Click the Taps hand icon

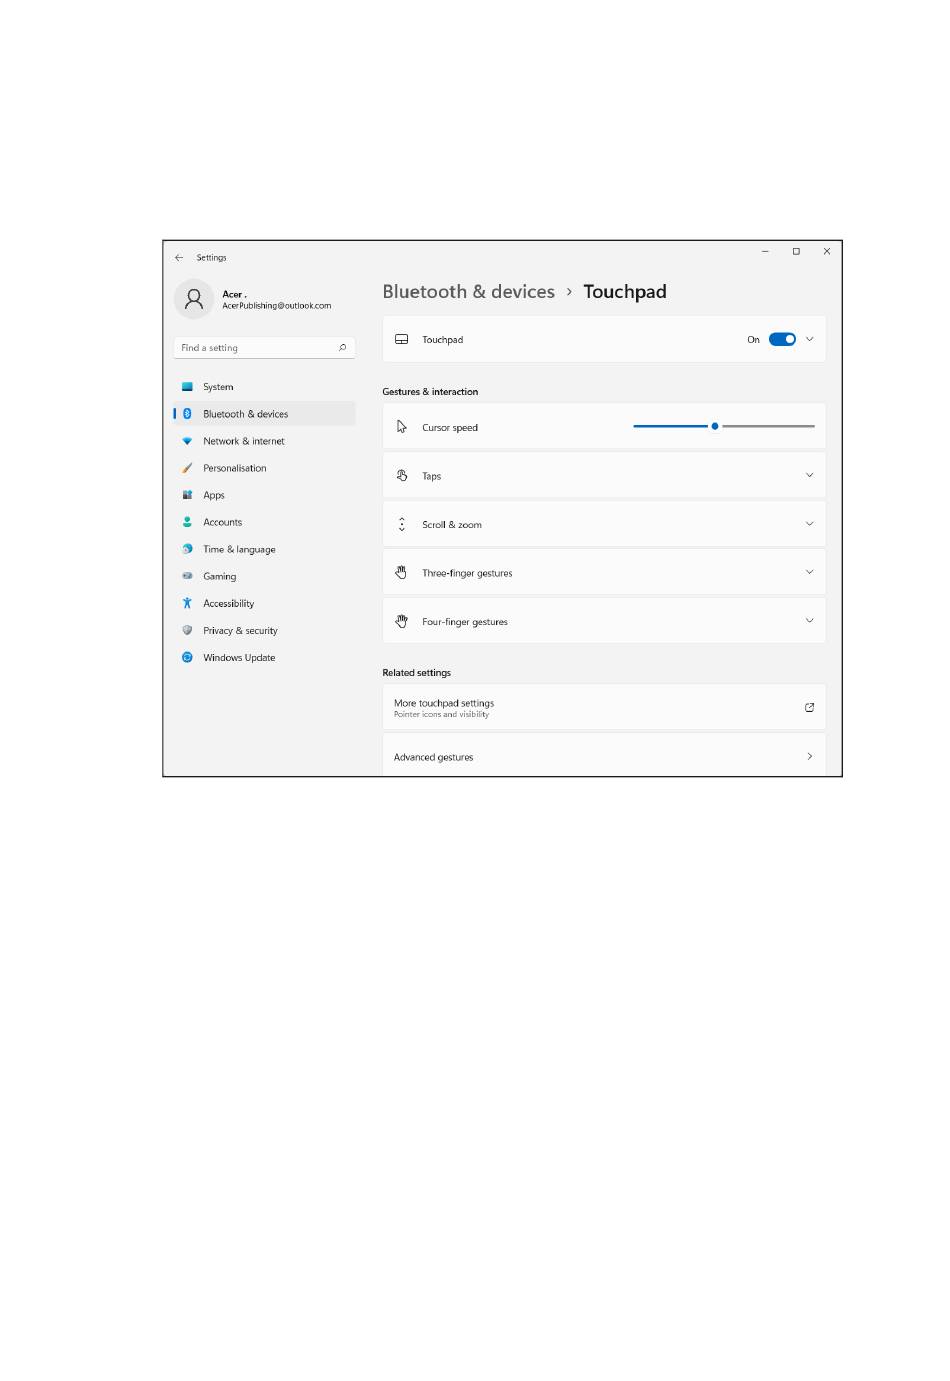pyautogui.click(x=402, y=476)
